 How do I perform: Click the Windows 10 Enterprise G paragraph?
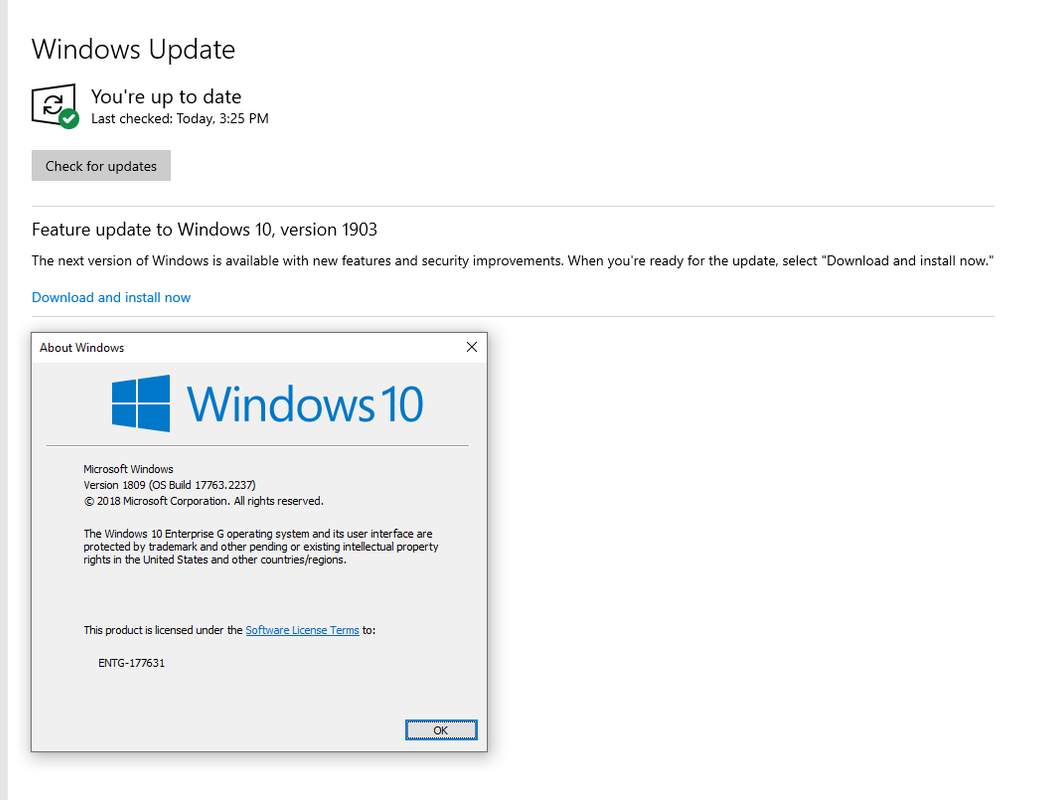coord(261,547)
